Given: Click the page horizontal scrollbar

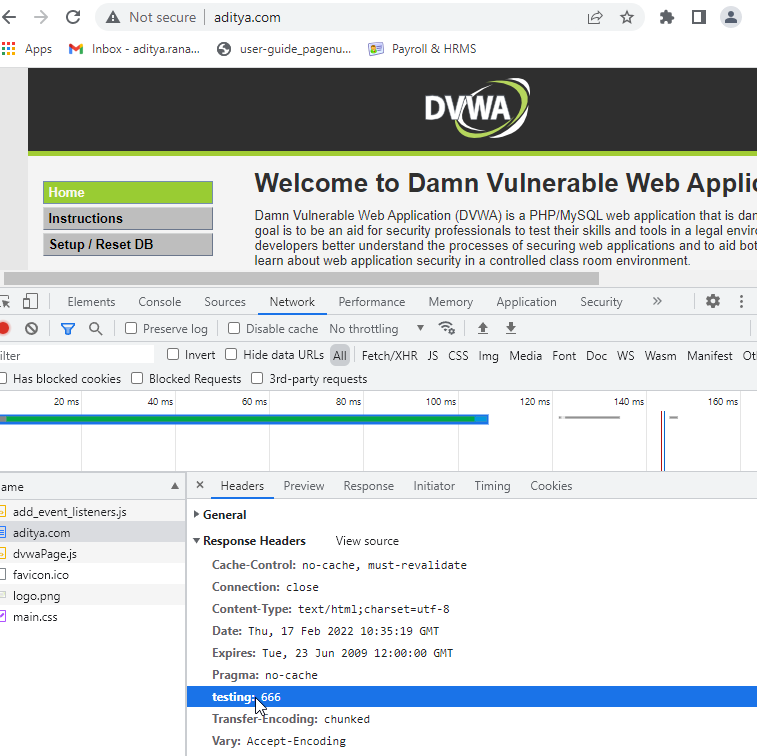Looking at the screenshot, I should pyautogui.click(x=301, y=279).
